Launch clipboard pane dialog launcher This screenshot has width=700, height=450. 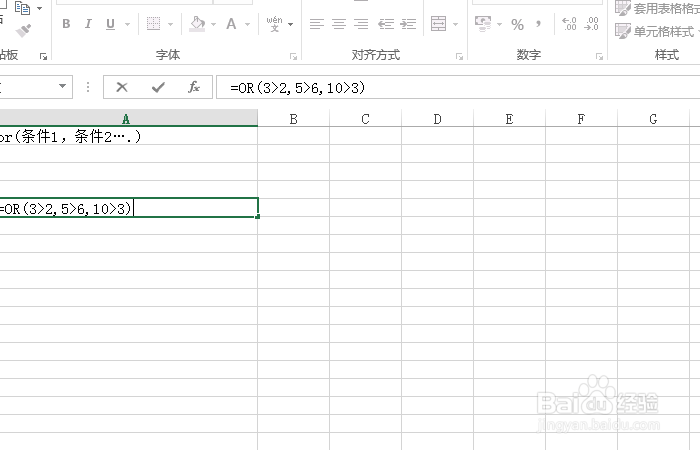(x=43, y=56)
